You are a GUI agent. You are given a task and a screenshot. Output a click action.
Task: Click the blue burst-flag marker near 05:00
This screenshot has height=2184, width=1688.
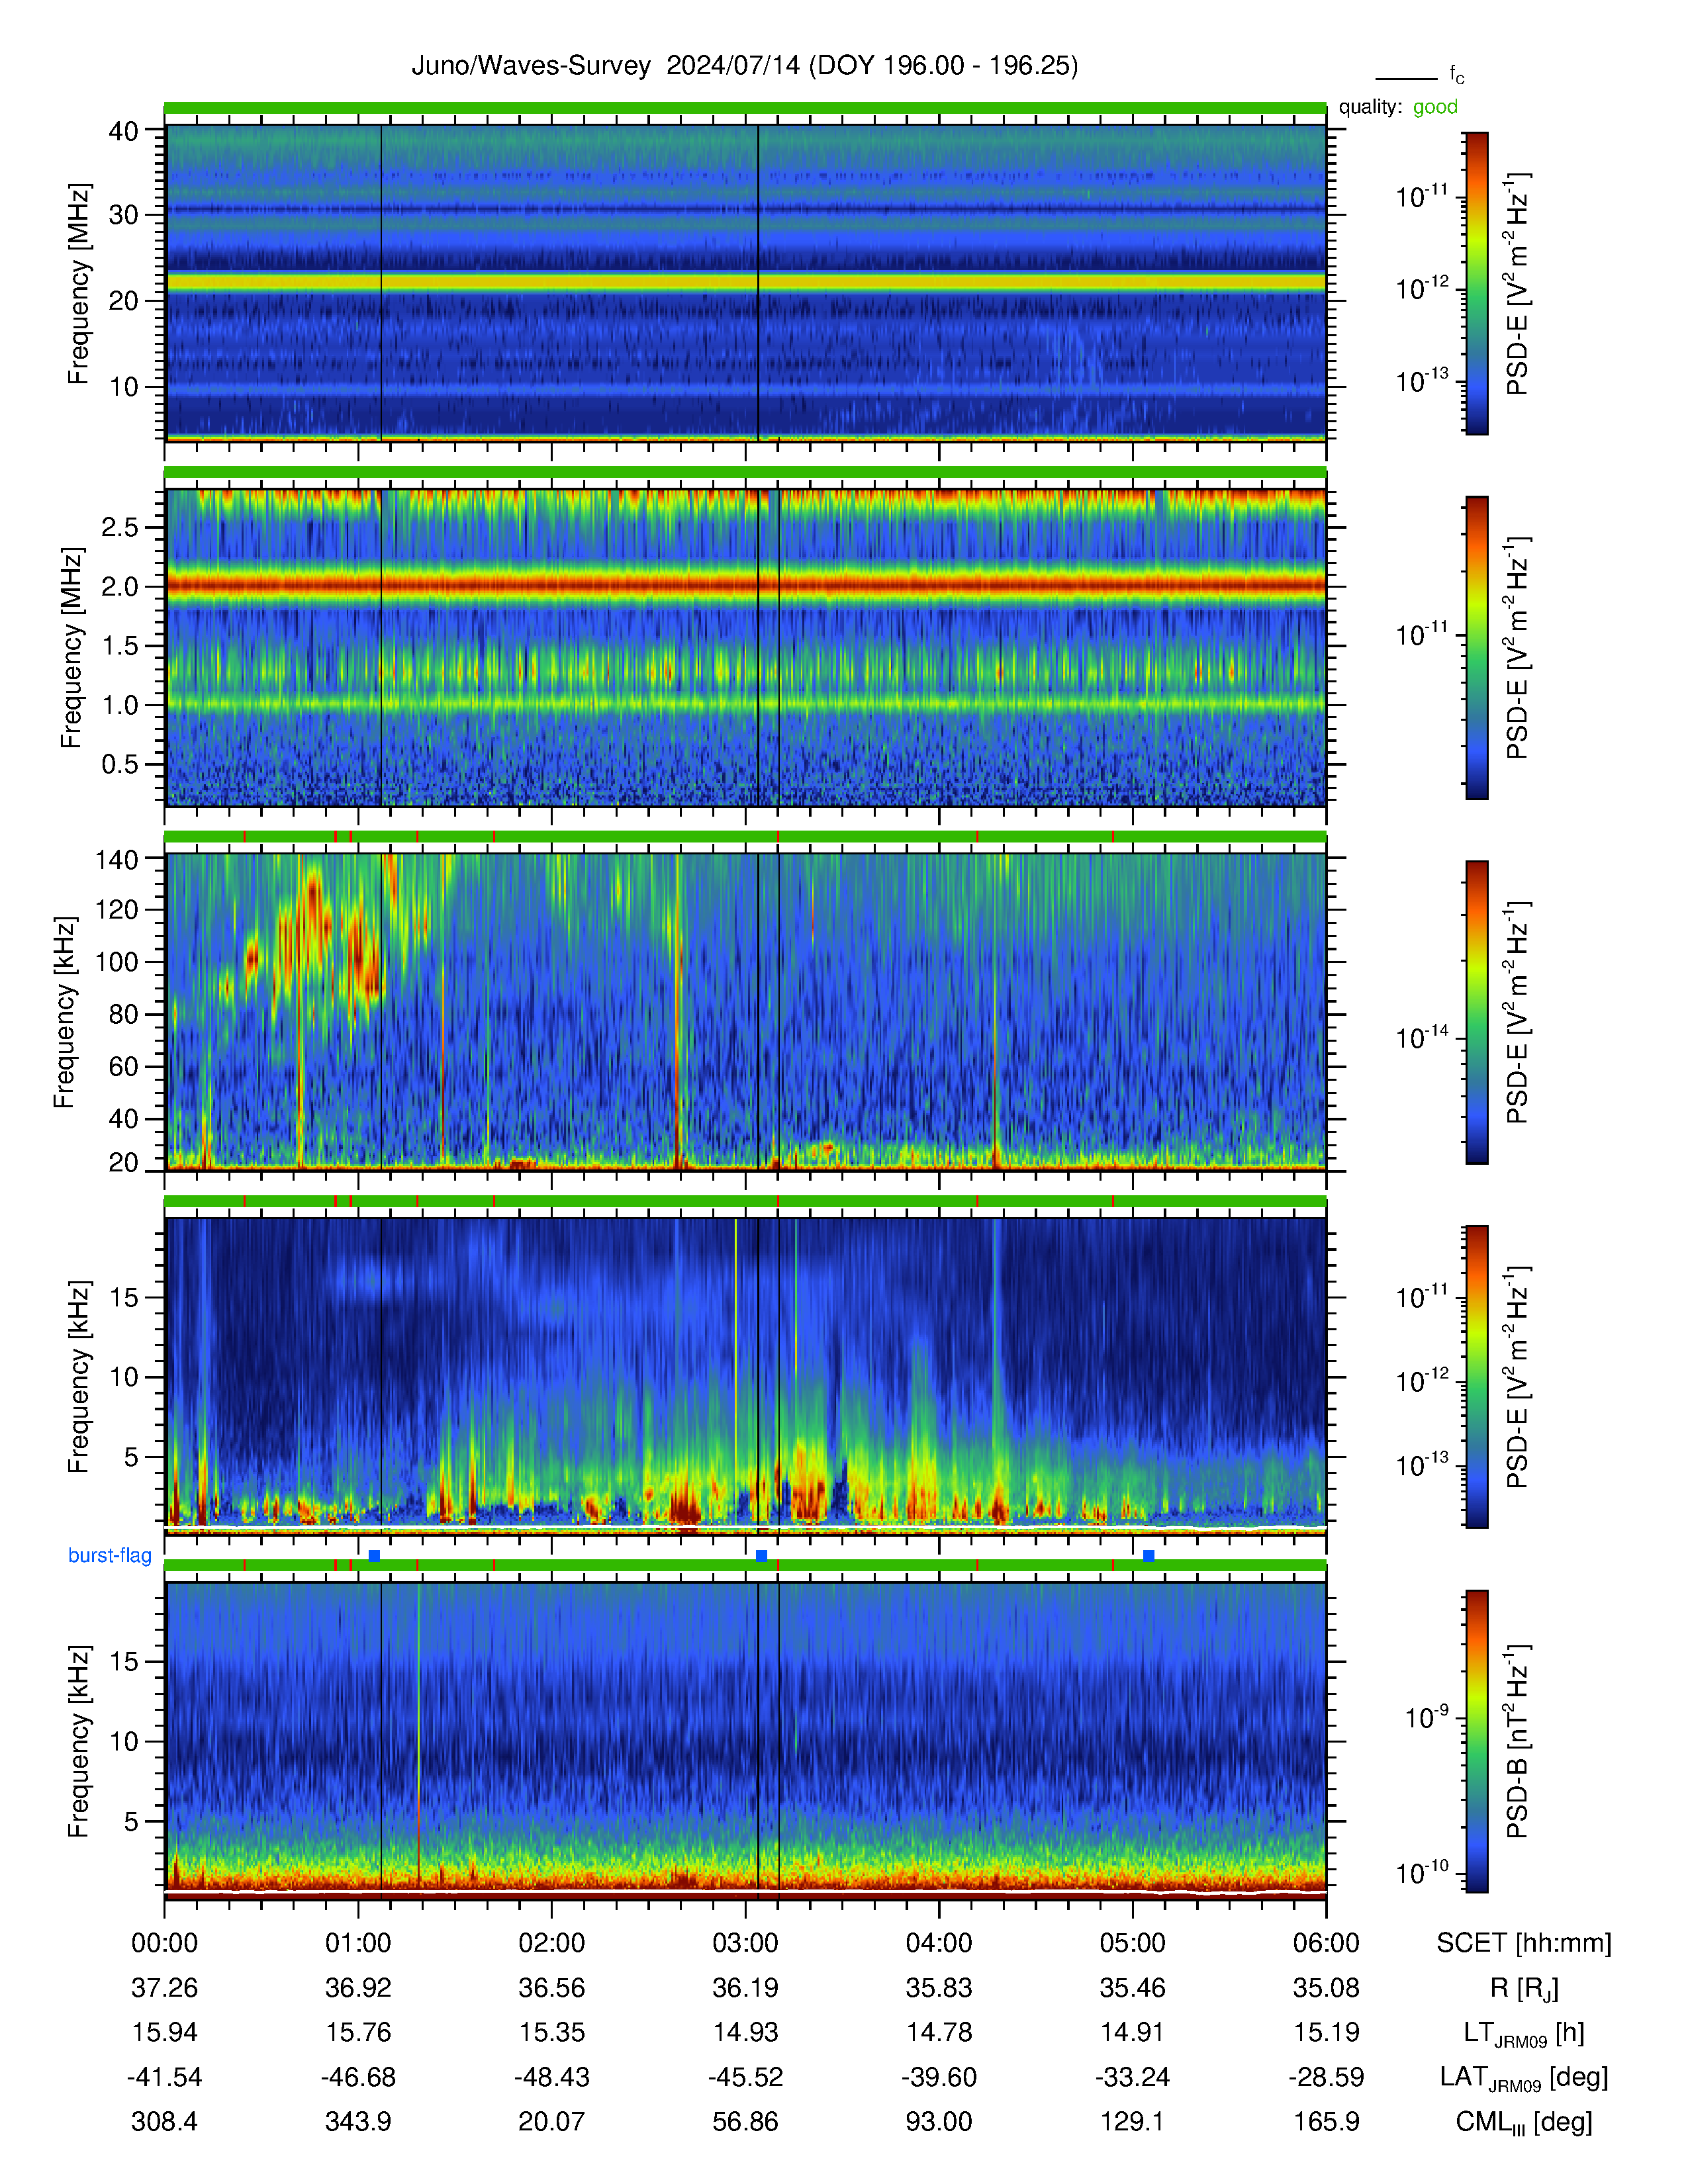point(1148,1555)
